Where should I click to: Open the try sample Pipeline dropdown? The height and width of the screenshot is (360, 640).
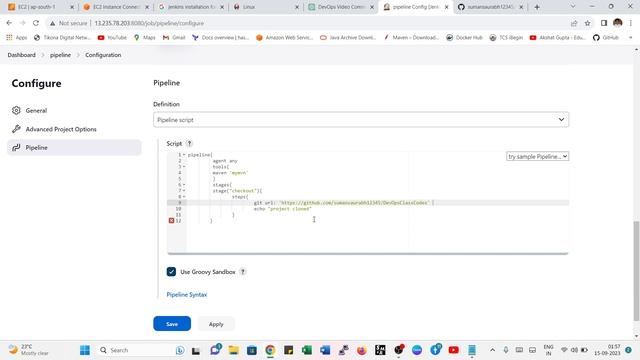pos(537,156)
